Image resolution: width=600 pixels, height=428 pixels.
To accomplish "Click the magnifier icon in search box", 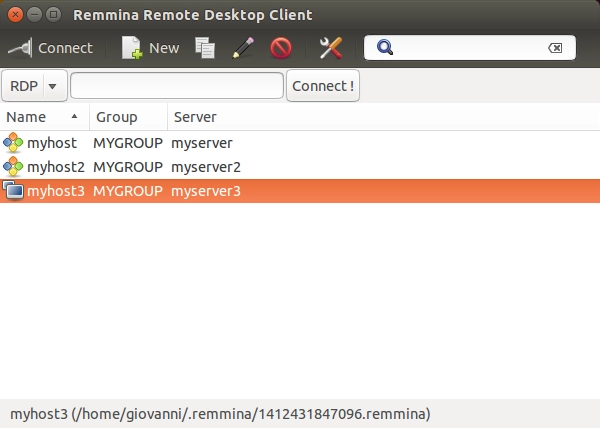I will click(x=385, y=47).
